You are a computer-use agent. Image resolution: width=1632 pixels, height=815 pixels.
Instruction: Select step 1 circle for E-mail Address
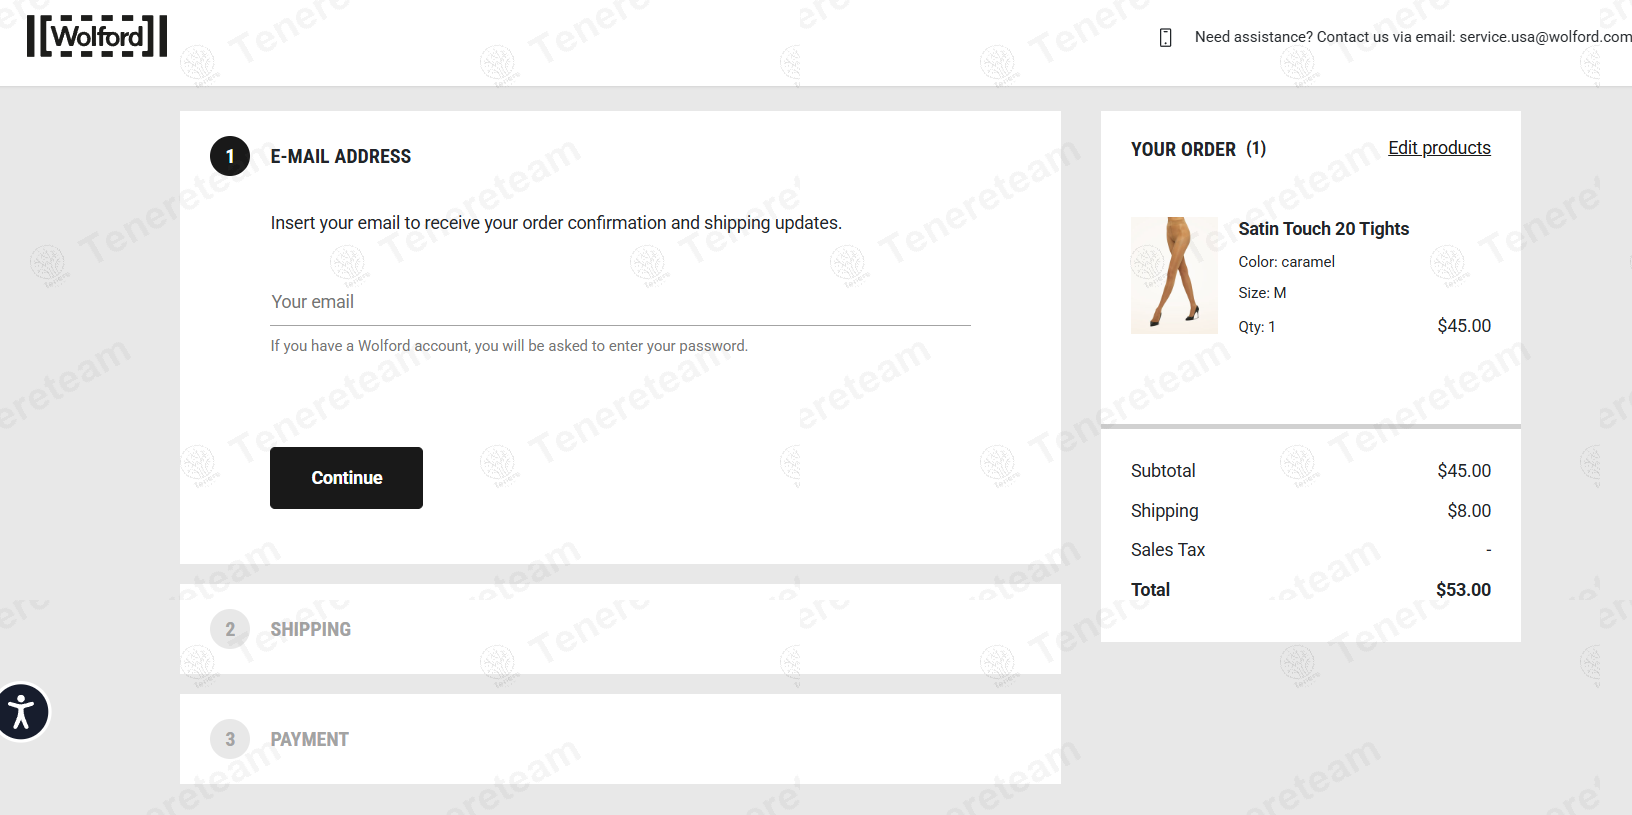click(230, 156)
